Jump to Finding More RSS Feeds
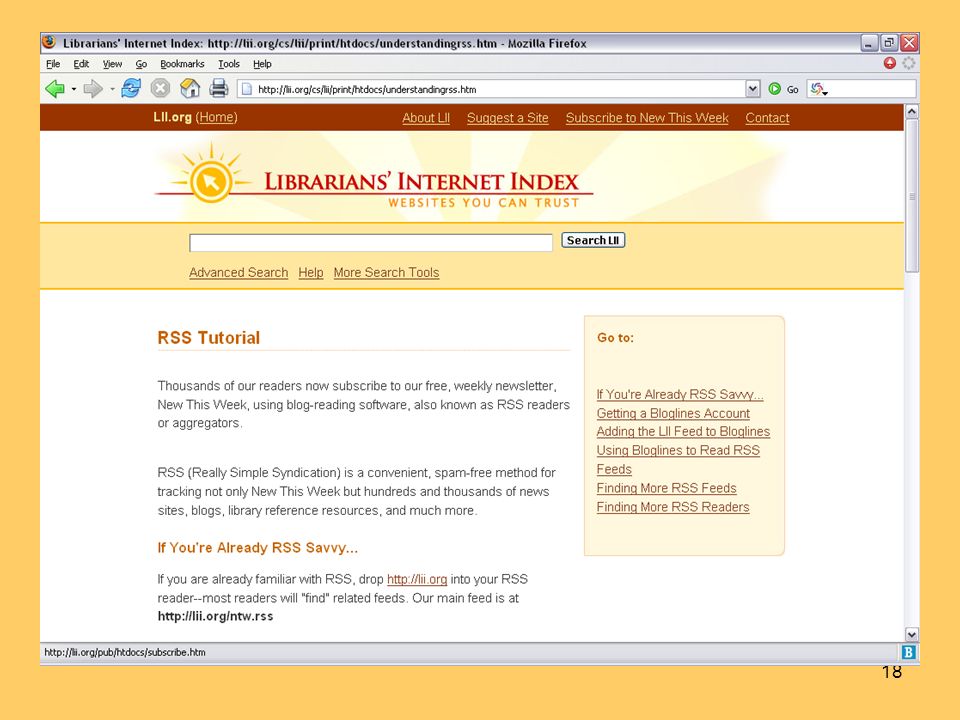960x720 pixels. click(666, 488)
